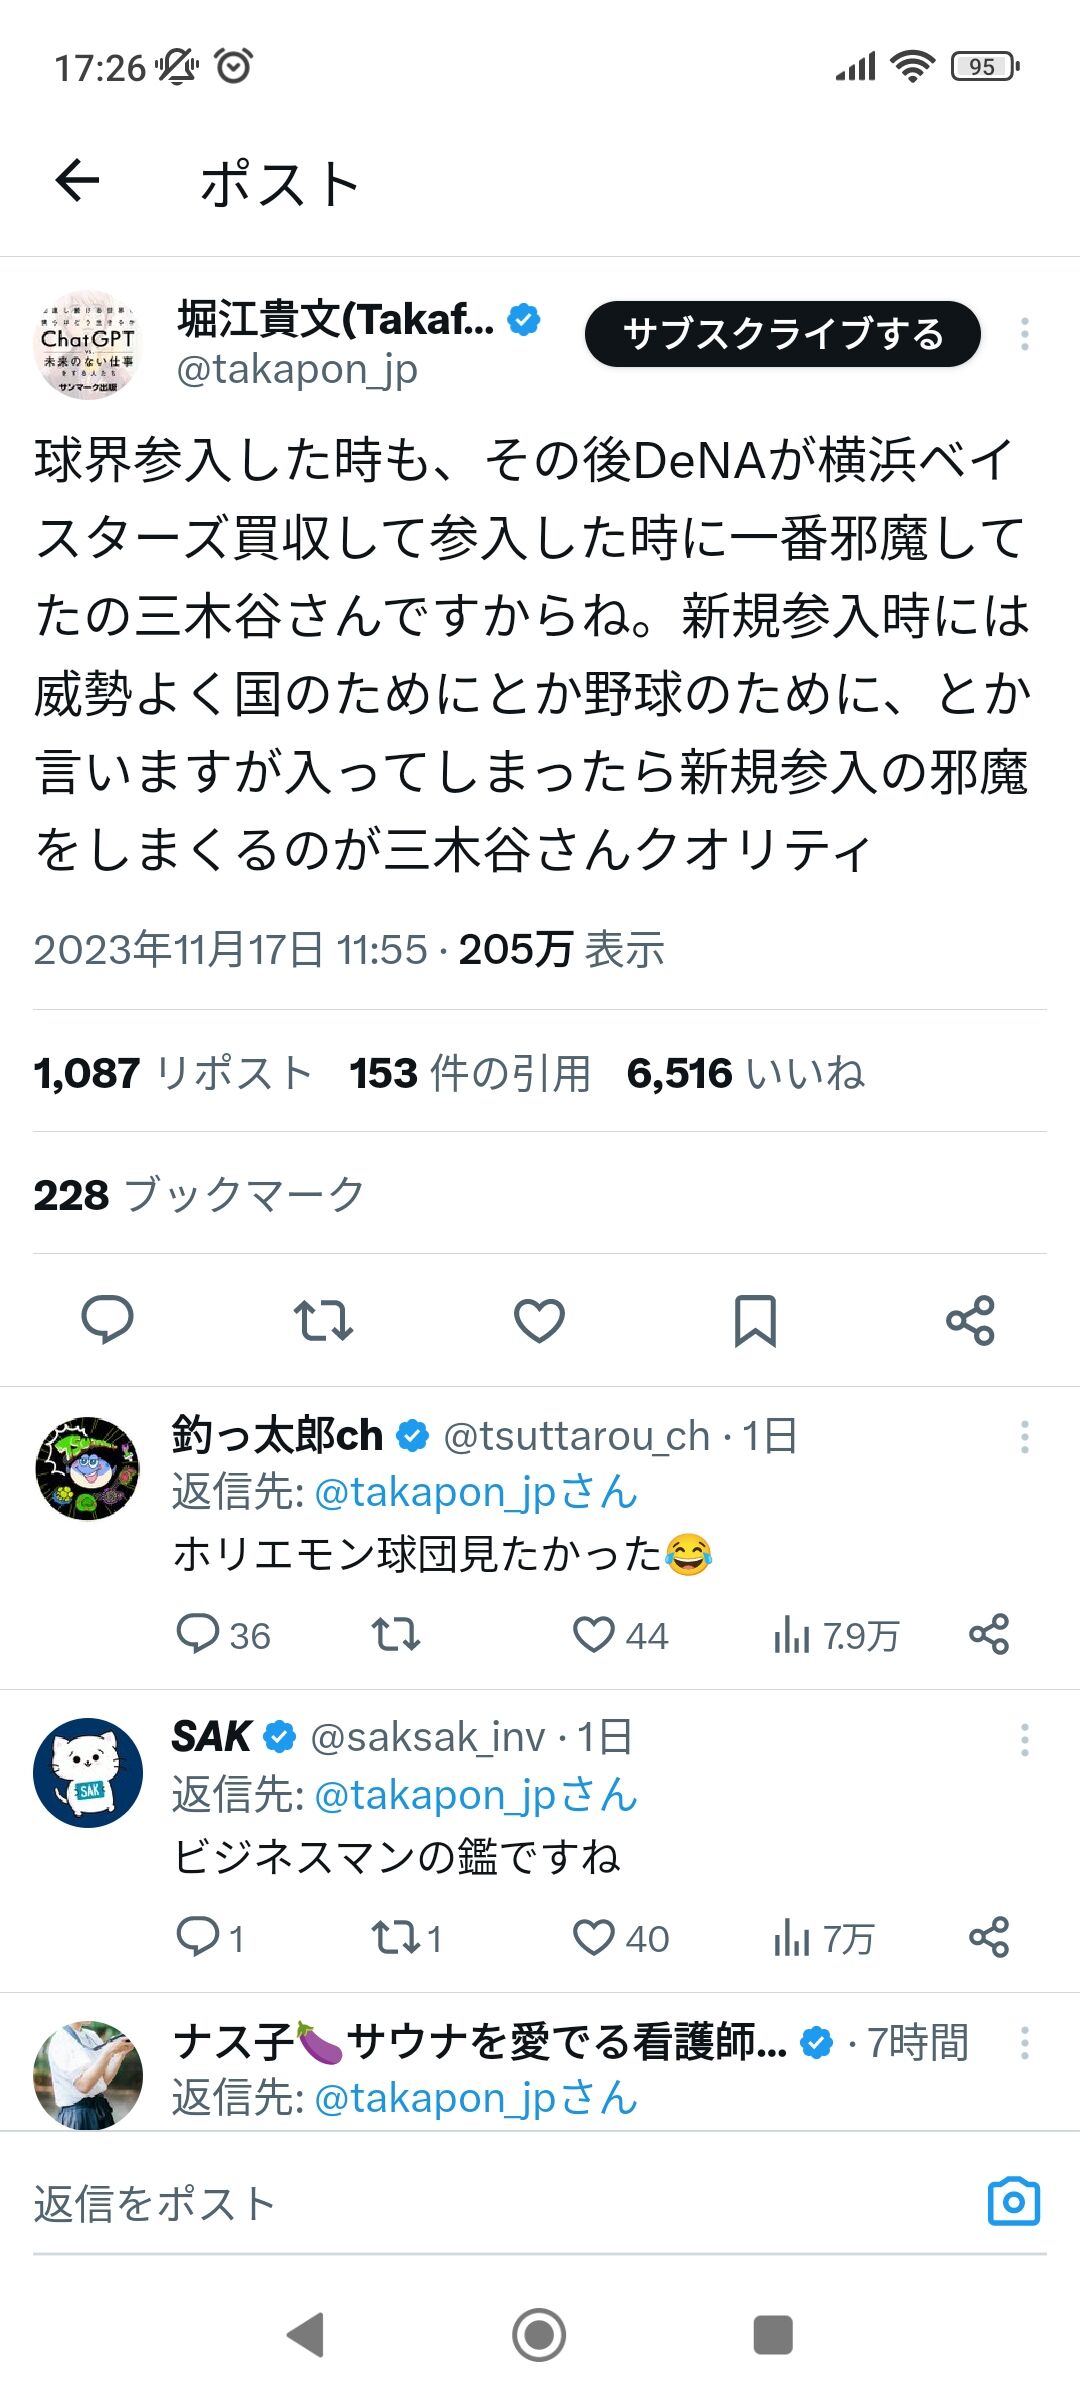The width and height of the screenshot is (1080, 2400).
Task: Like the main post by takapon_jp
Action: pyautogui.click(x=539, y=1320)
